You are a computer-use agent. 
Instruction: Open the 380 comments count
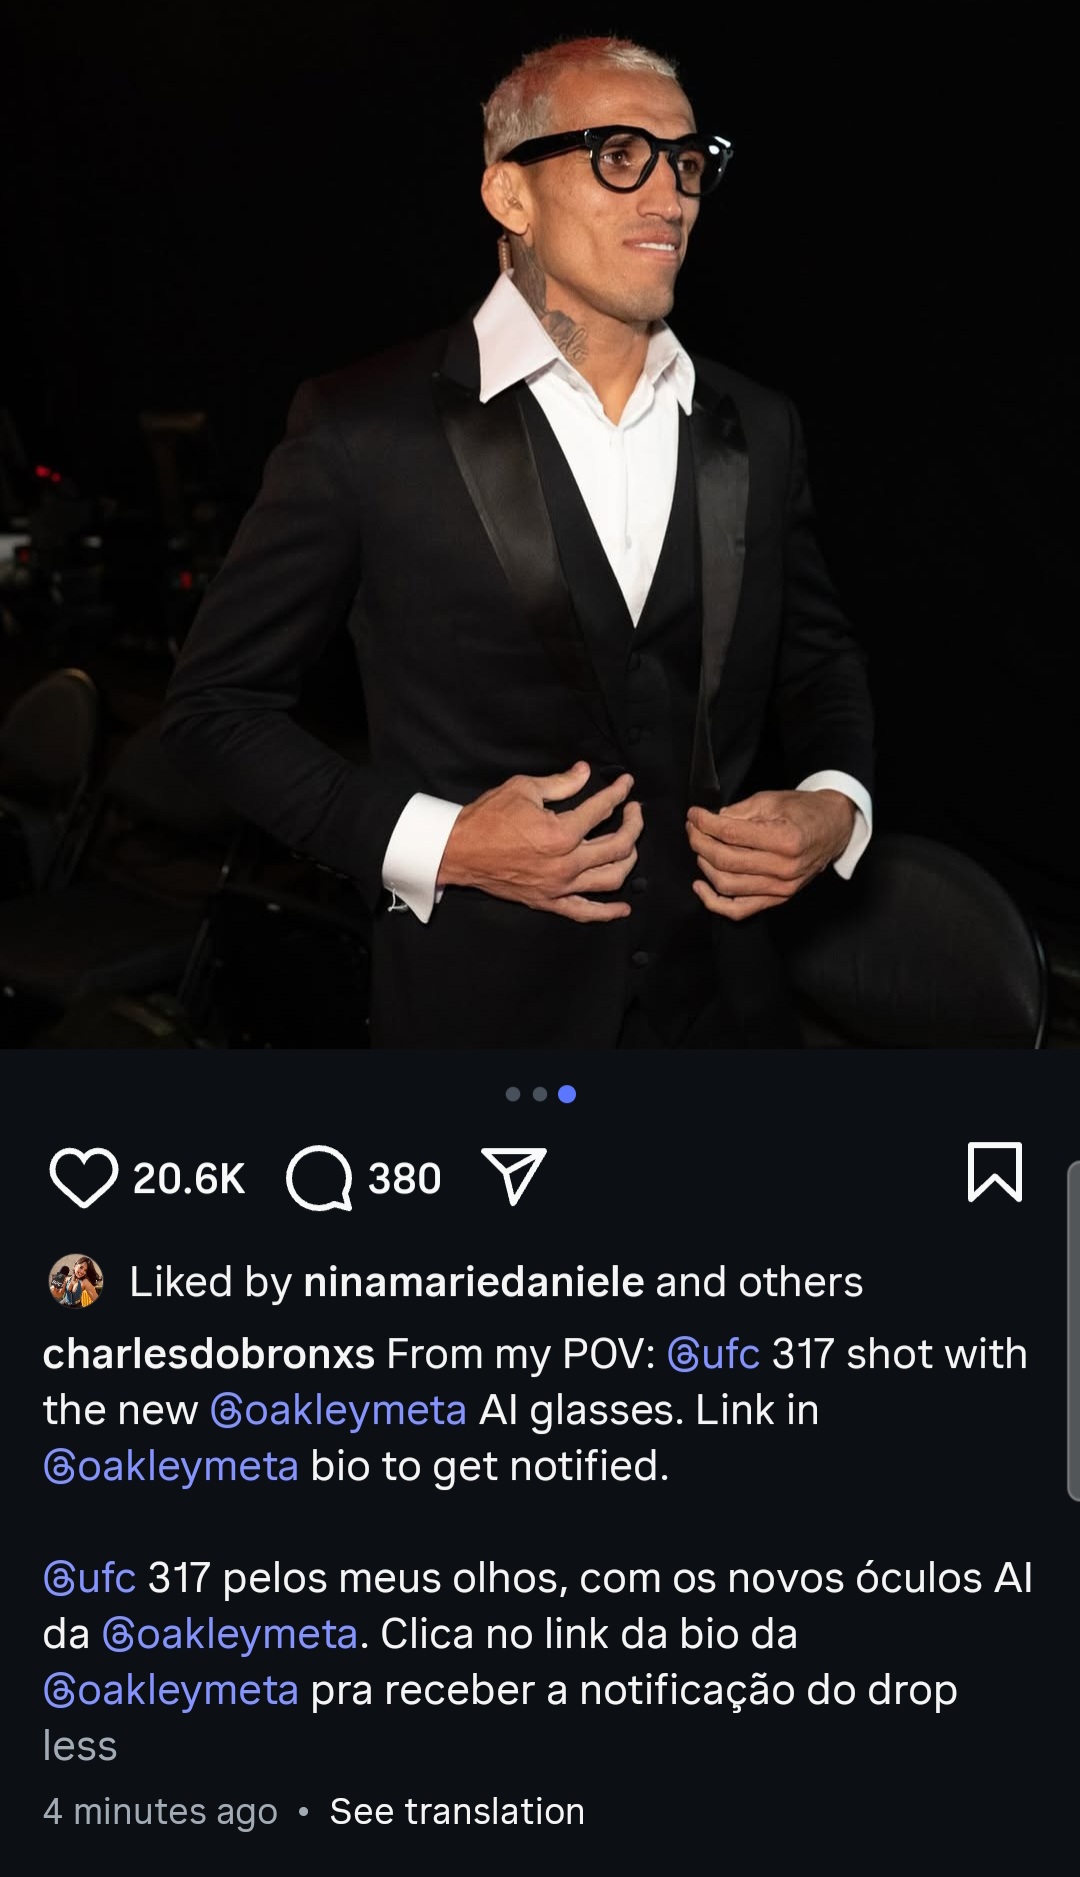tap(404, 1179)
